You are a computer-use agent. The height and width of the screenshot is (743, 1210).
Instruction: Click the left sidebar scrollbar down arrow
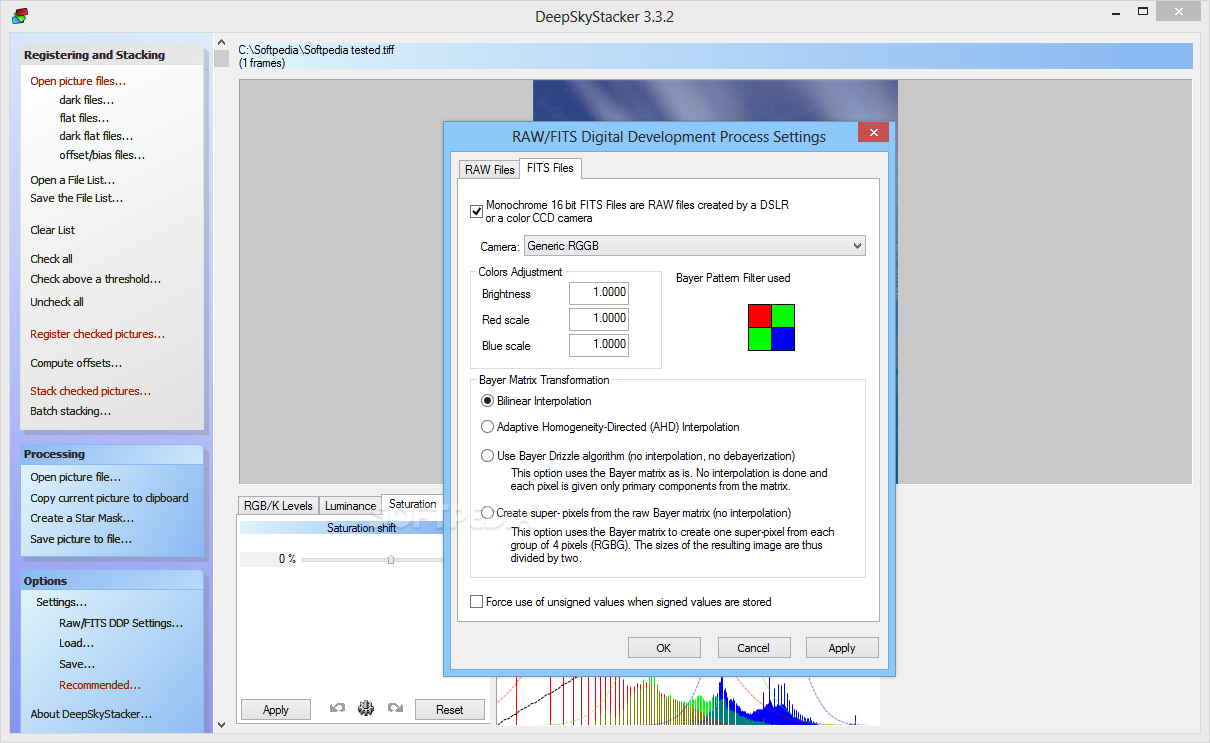click(222, 725)
